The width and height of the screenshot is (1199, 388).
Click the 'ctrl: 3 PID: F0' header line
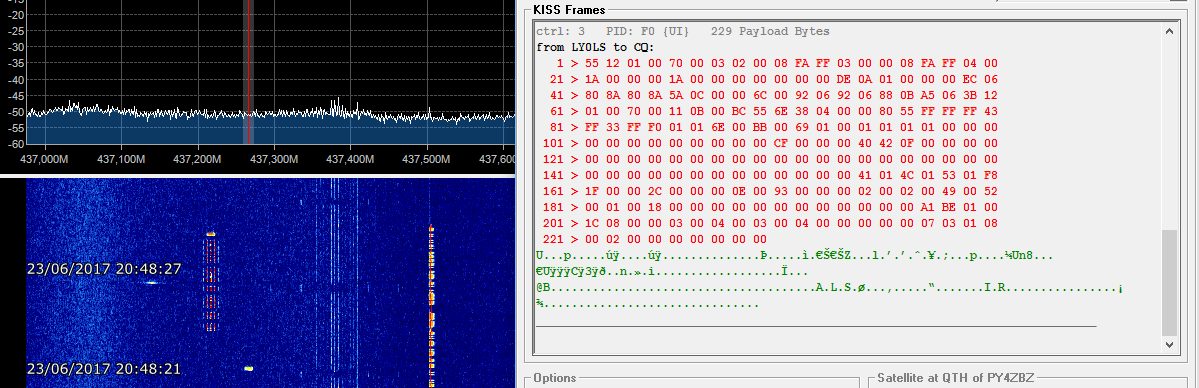(682, 31)
